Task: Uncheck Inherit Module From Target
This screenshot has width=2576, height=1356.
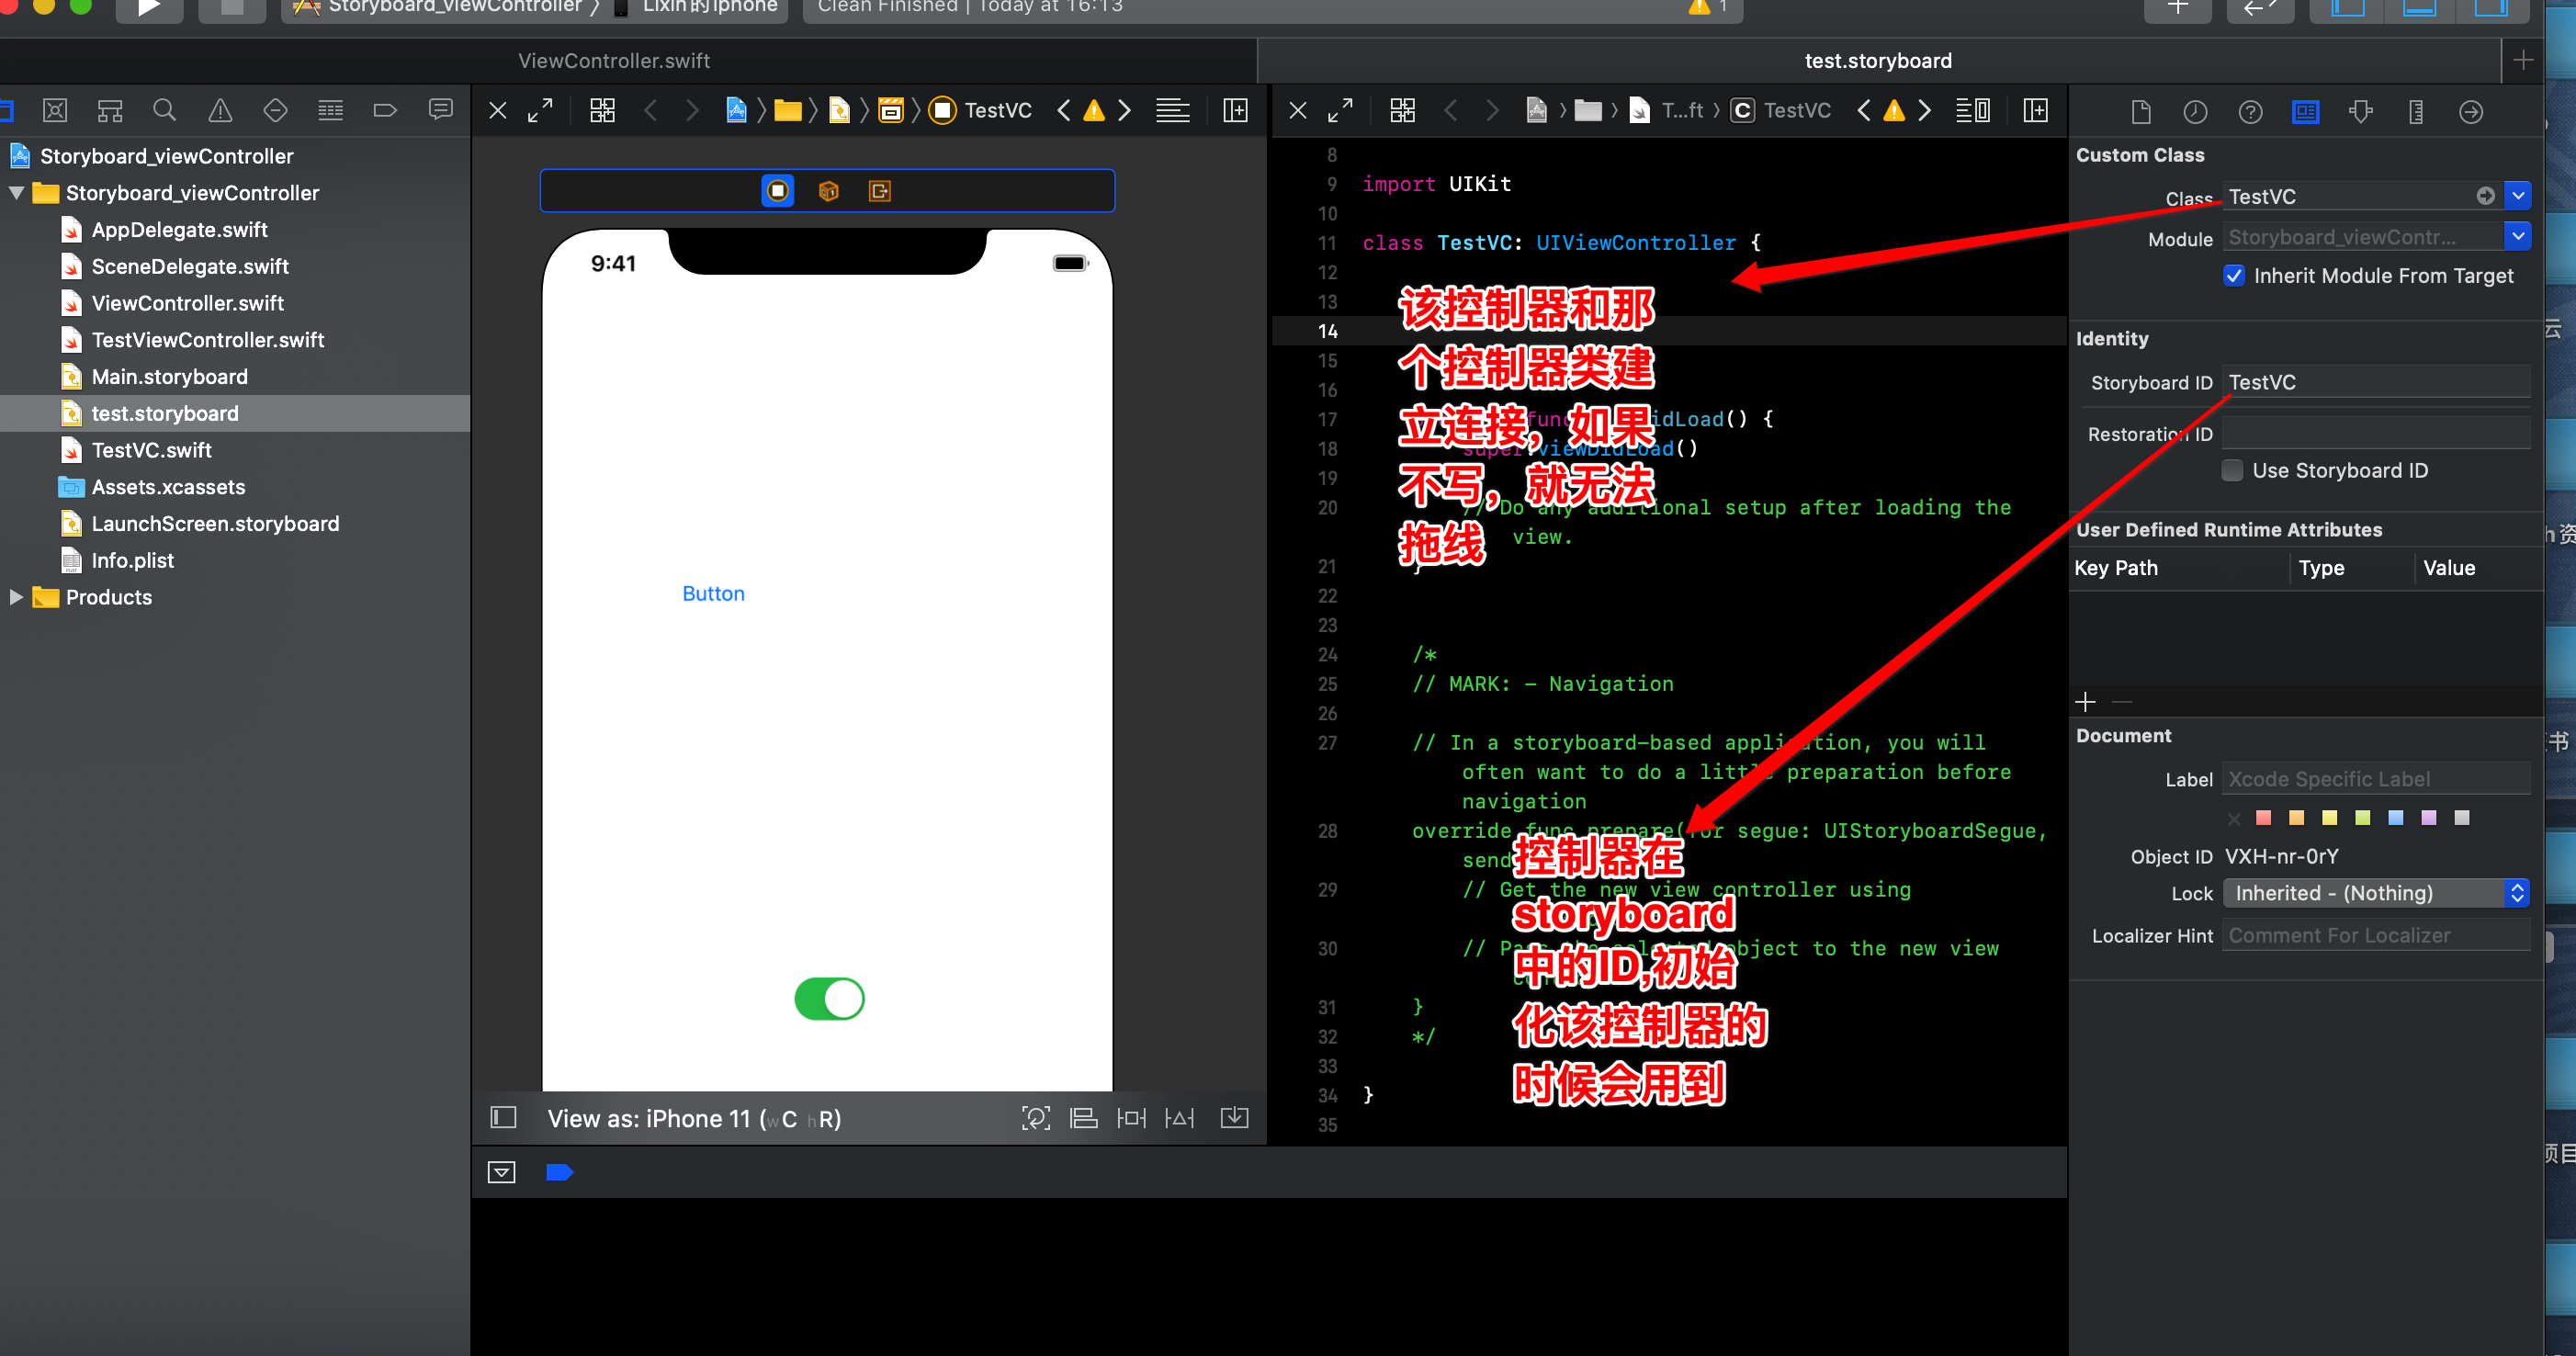Action: (2234, 276)
